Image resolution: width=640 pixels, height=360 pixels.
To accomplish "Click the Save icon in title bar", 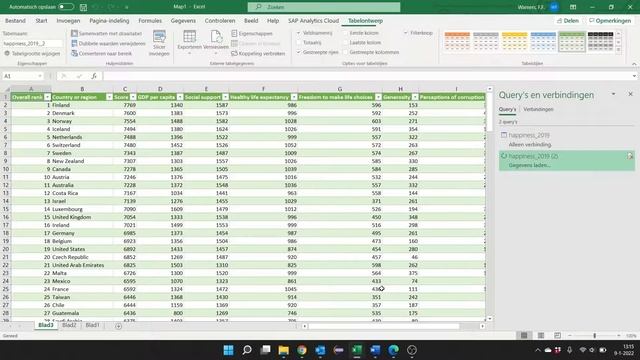I will 83,7.
